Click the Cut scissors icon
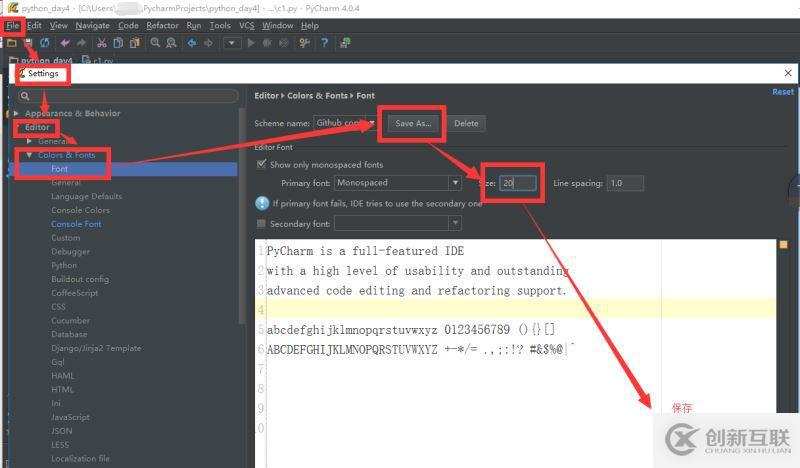This screenshot has height=468, width=800. 102,43
